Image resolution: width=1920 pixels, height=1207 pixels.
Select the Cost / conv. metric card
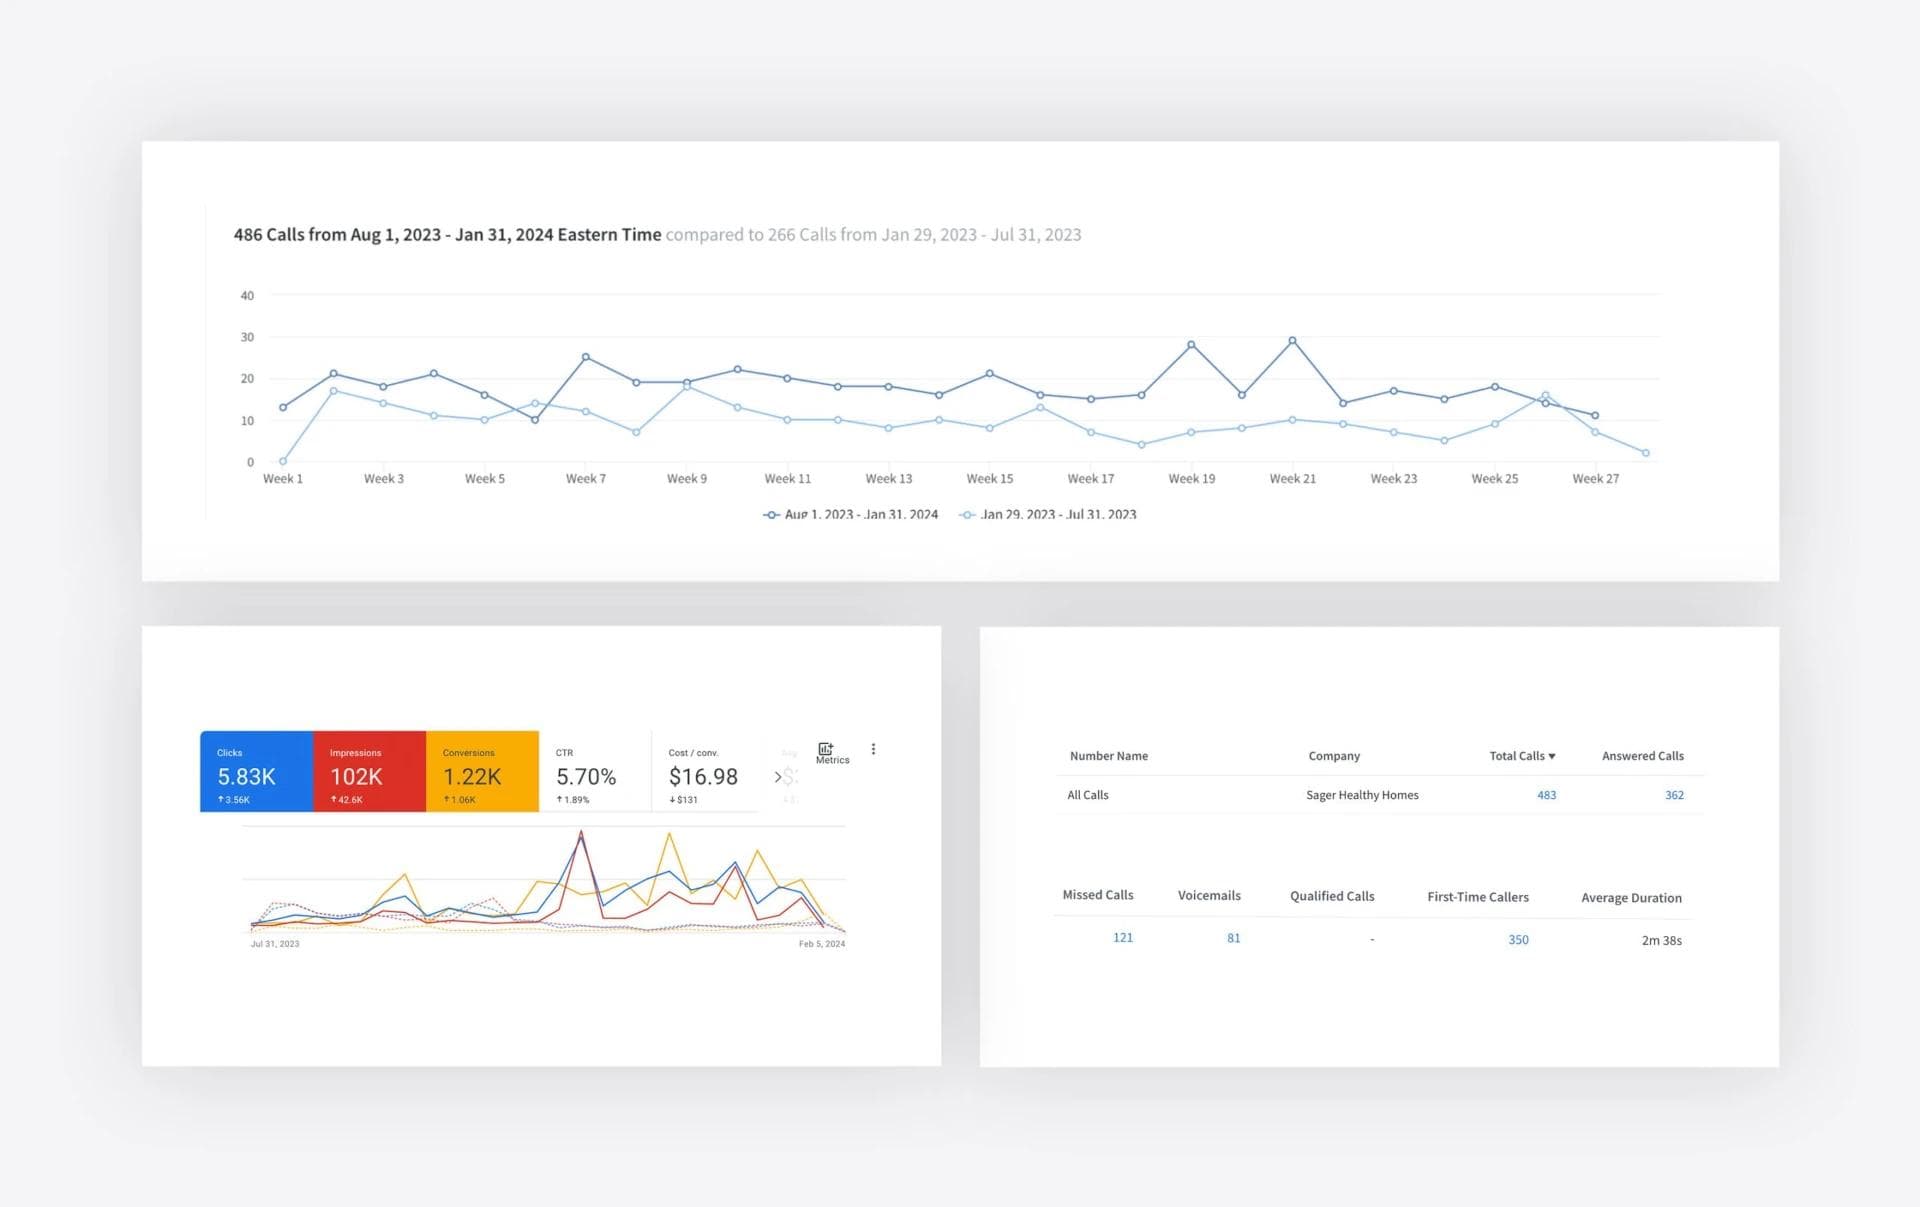click(x=706, y=771)
